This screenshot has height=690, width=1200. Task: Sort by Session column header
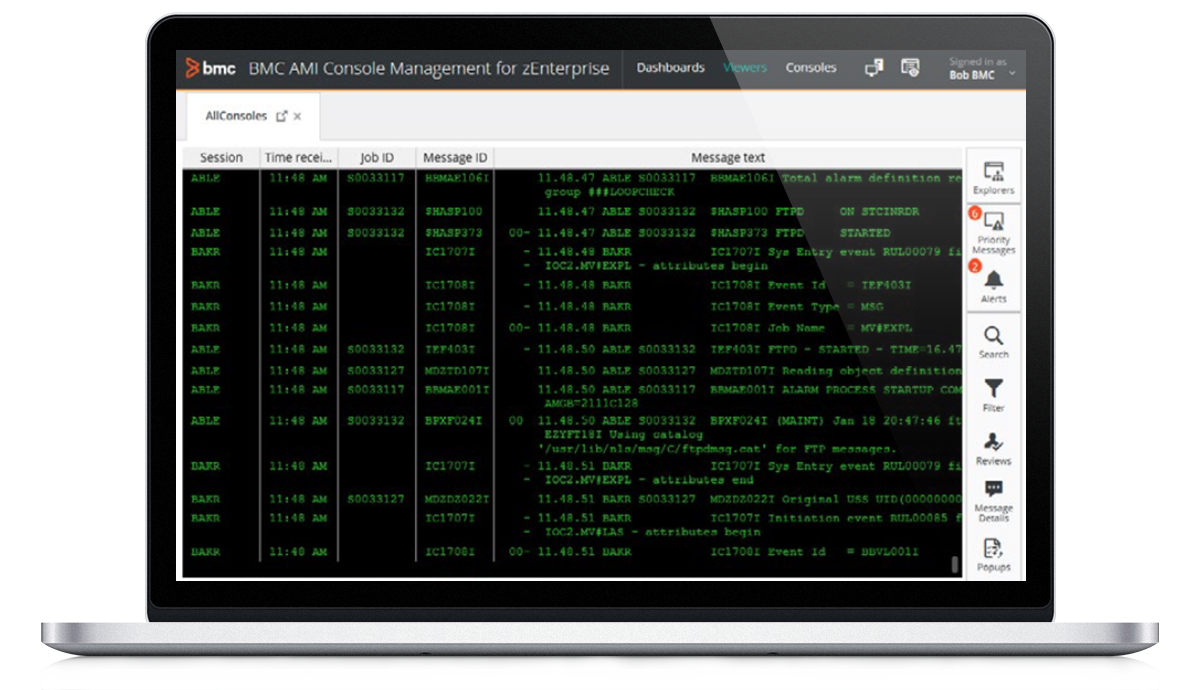[221, 158]
